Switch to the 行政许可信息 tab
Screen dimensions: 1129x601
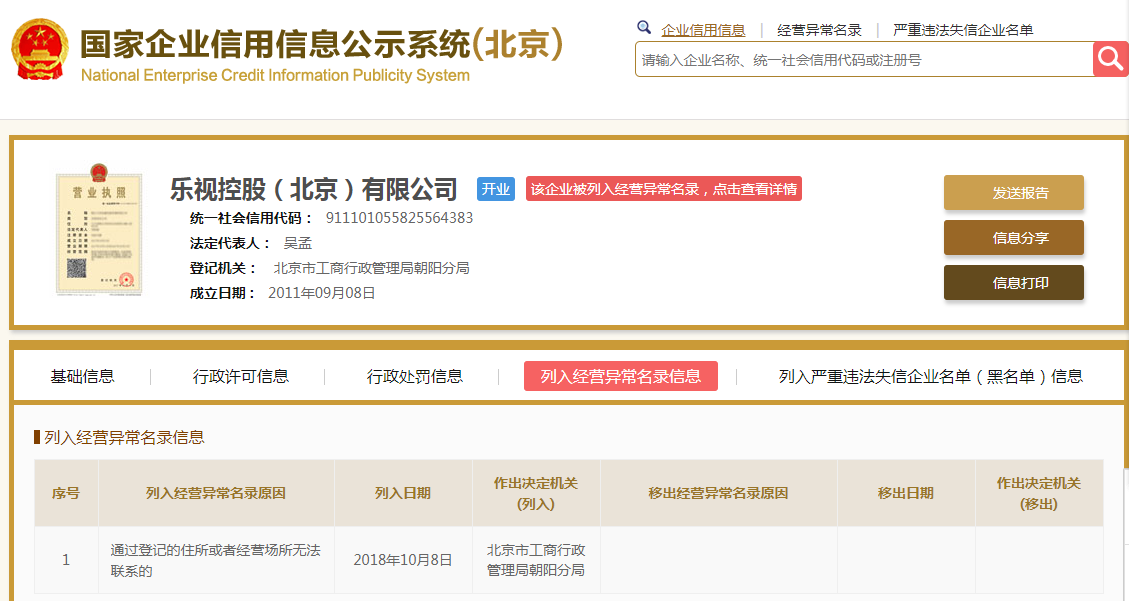(x=240, y=376)
